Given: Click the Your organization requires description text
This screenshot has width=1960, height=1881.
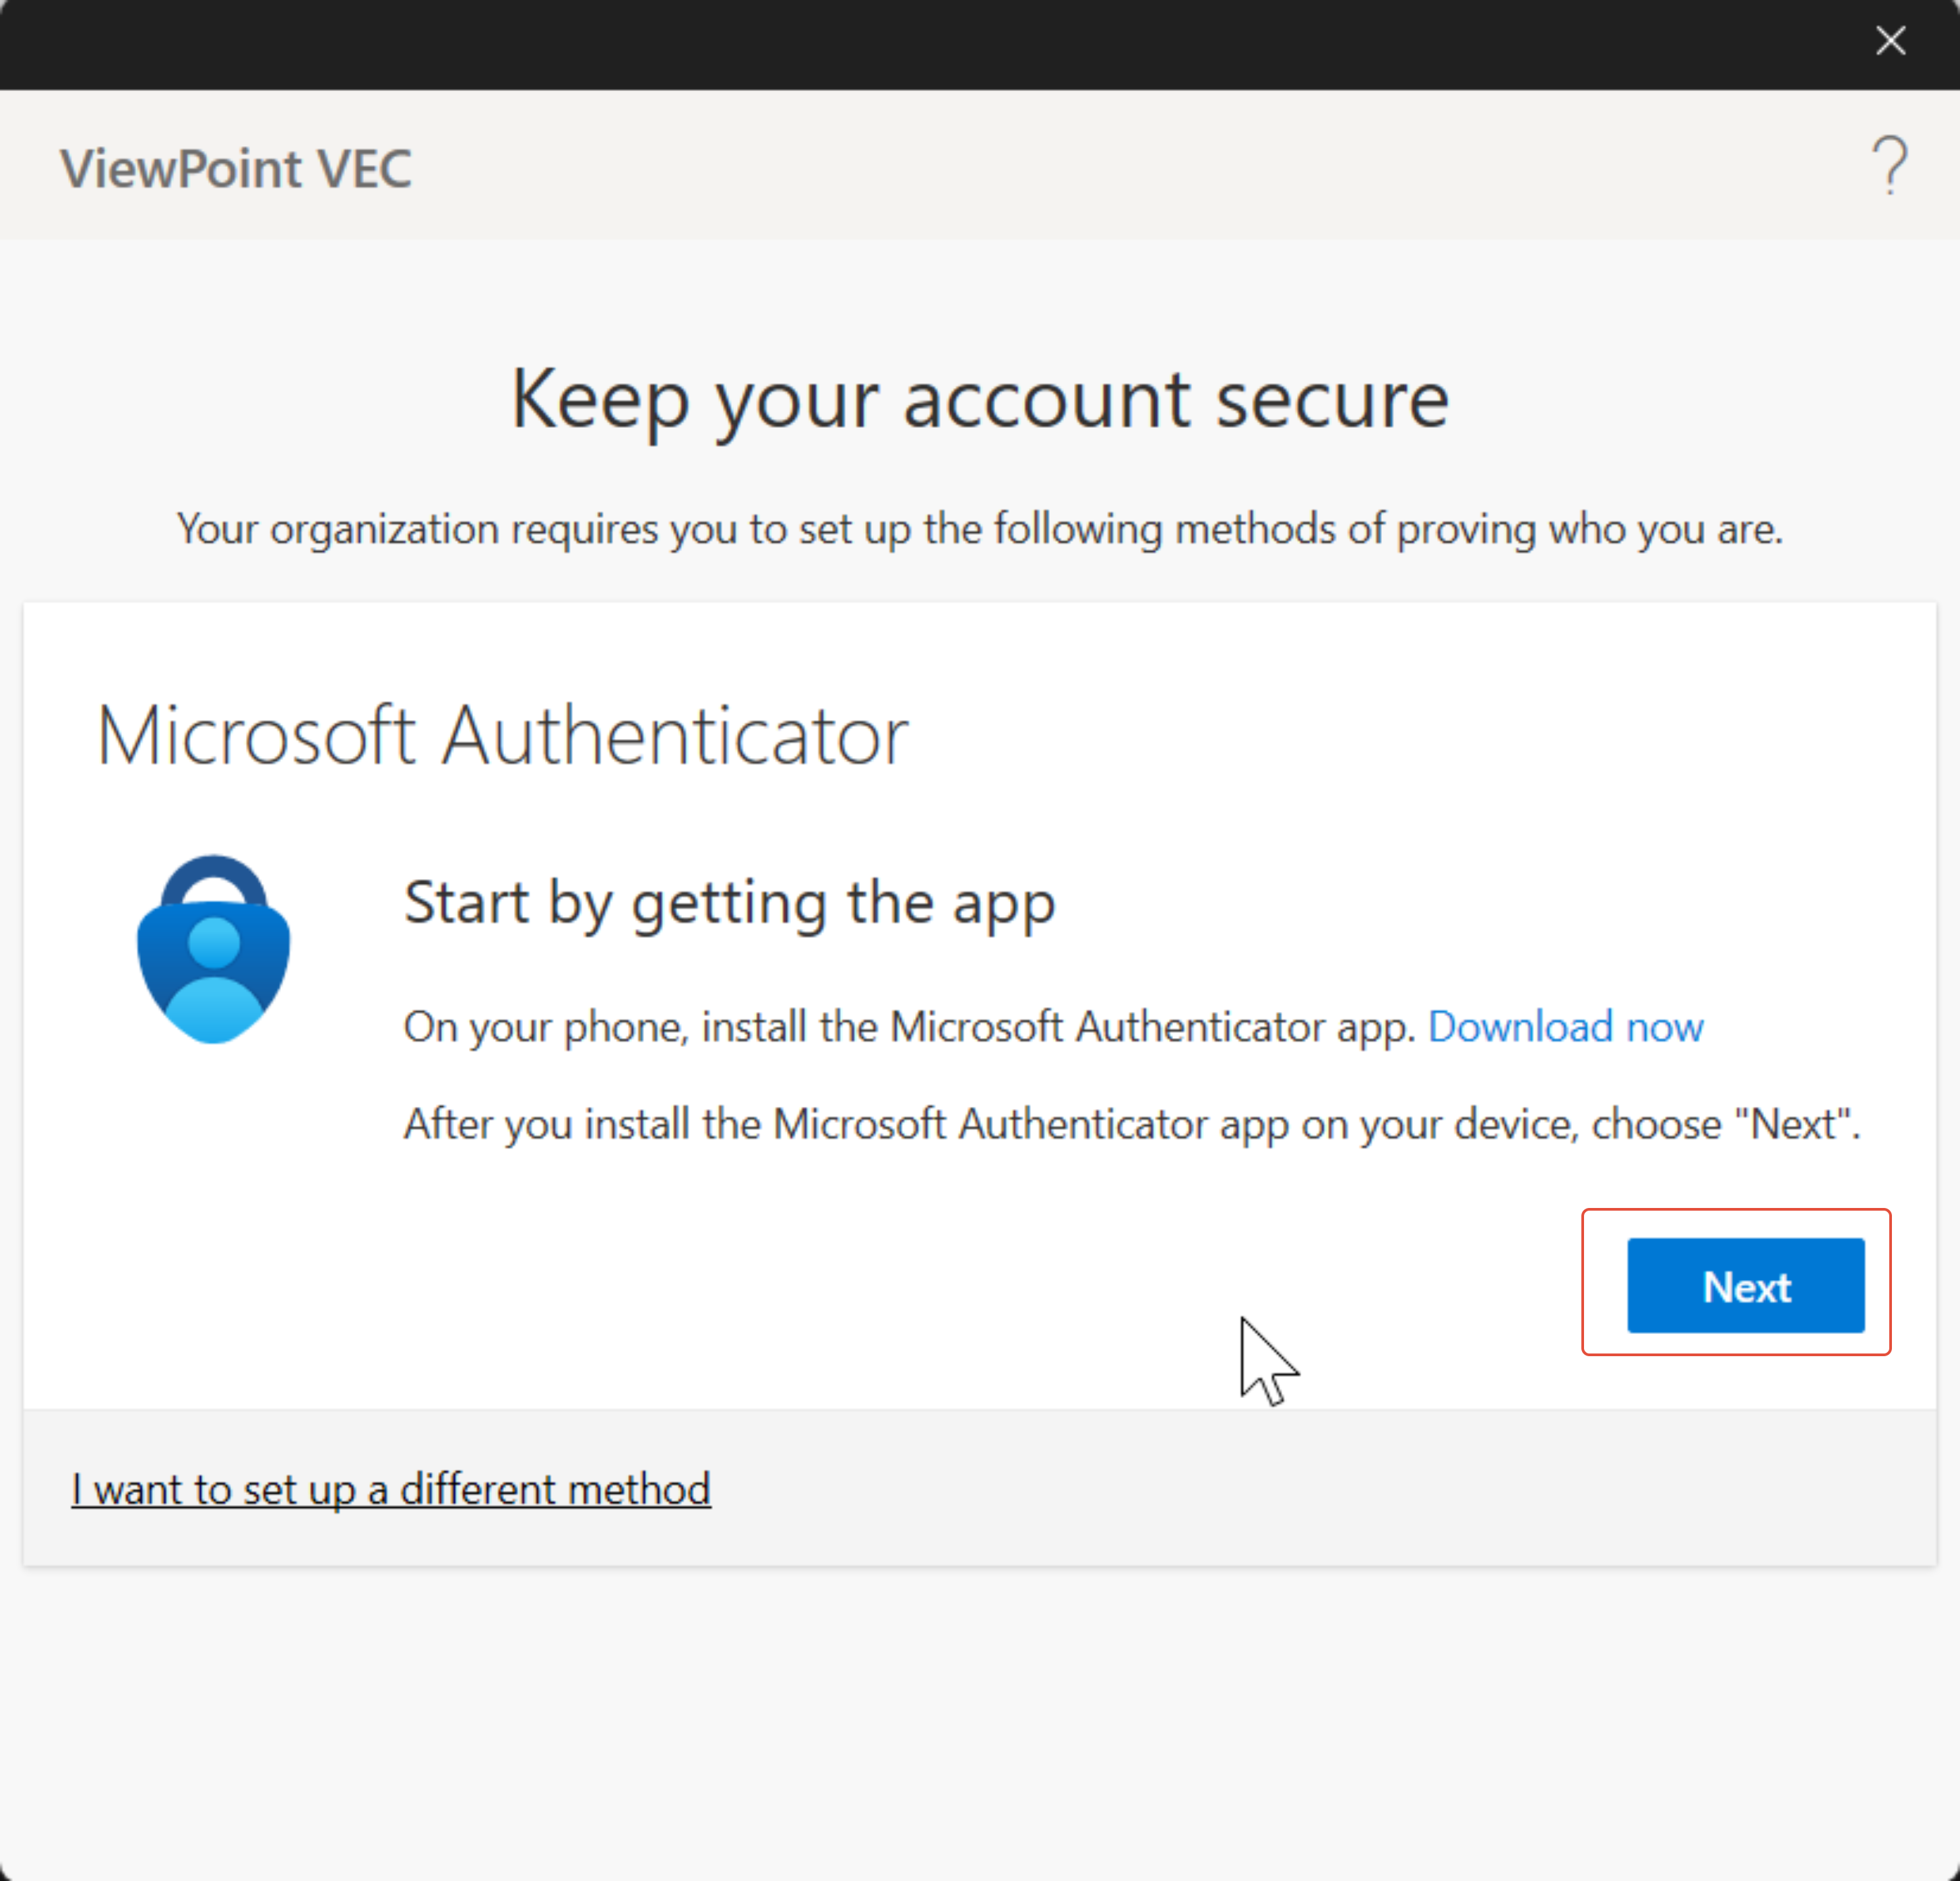Looking at the screenshot, I should click(x=979, y=529).
